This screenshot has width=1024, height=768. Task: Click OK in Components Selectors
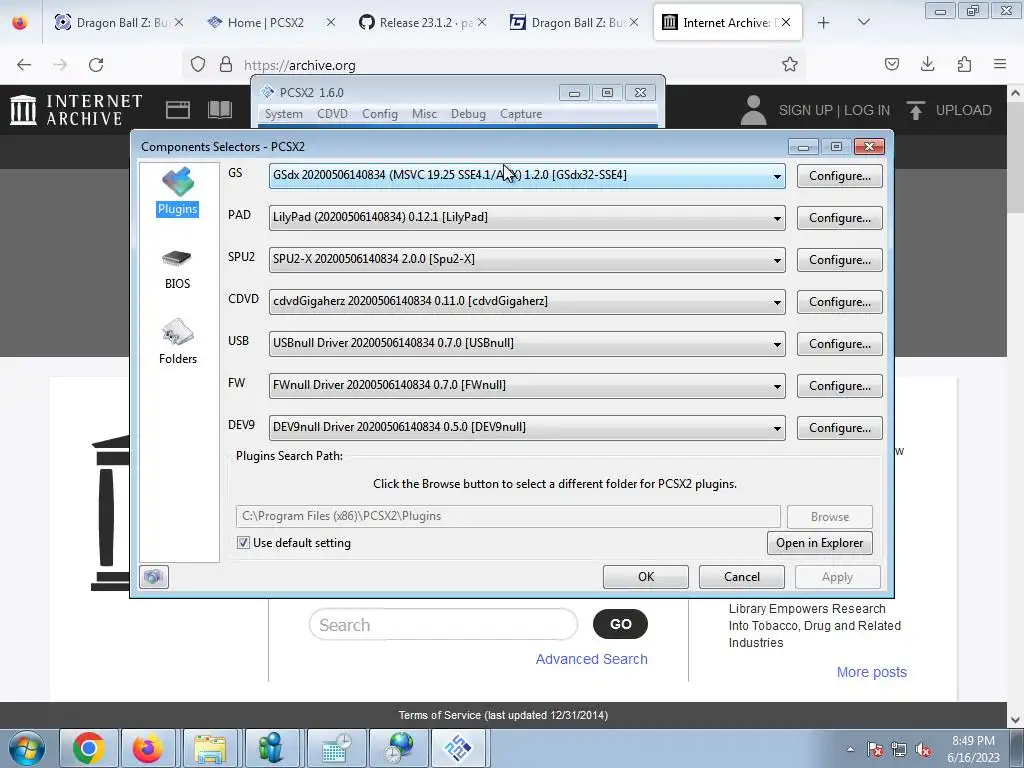[646, 577]
